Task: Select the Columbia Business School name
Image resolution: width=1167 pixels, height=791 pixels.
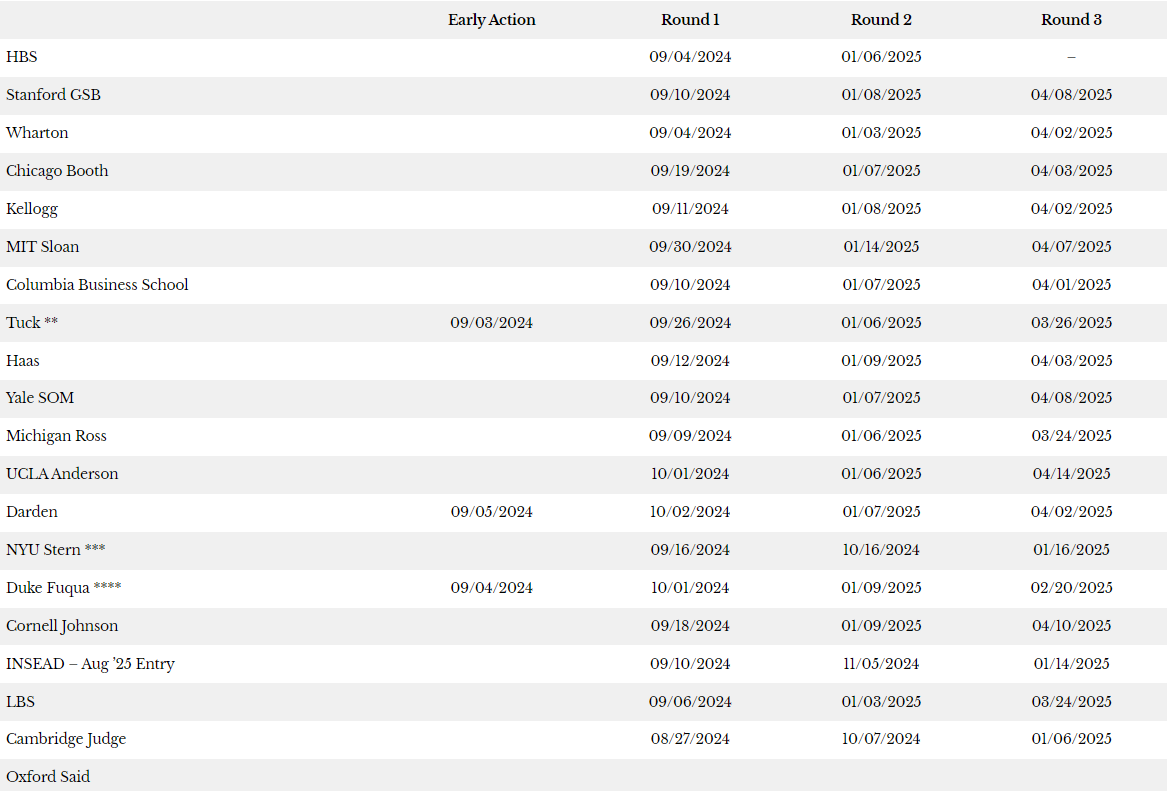Action: [97, 285]
